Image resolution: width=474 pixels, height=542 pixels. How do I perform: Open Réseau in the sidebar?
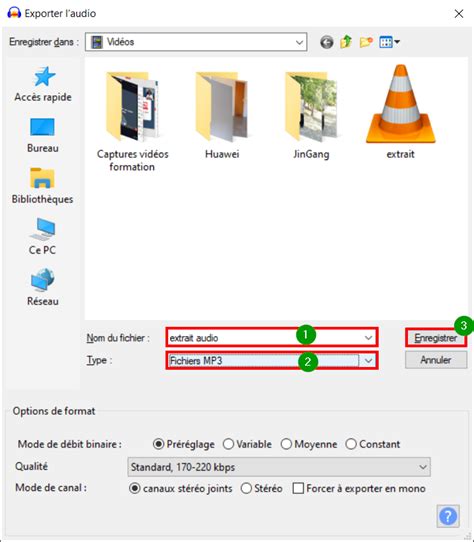(43, 287)
